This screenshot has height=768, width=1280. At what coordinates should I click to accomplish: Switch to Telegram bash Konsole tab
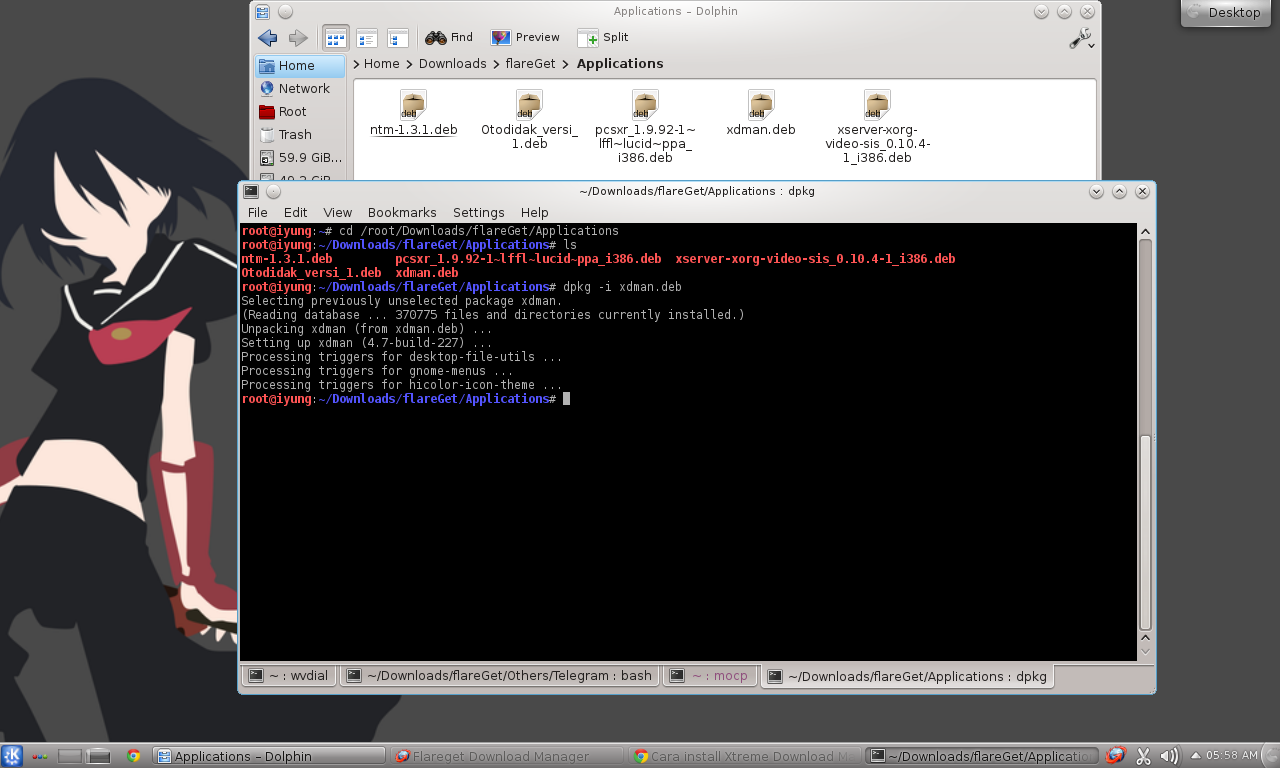[x=499, y=676]
